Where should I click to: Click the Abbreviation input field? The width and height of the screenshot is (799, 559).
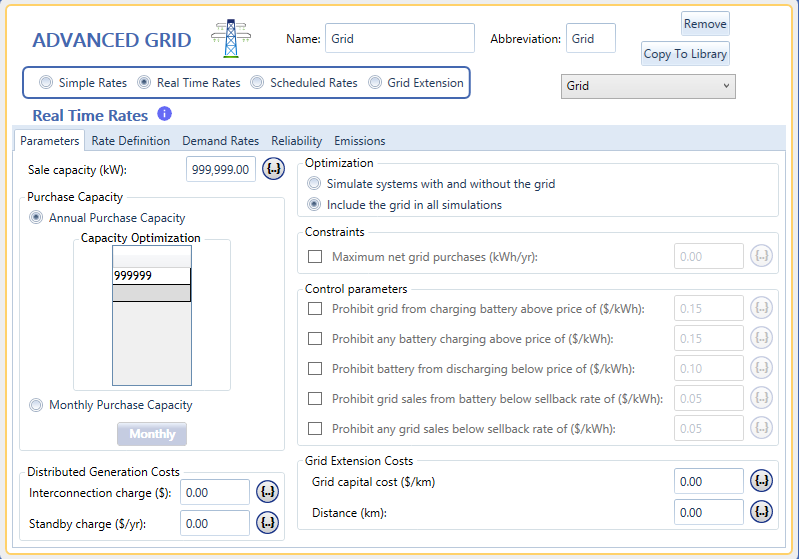591,38
